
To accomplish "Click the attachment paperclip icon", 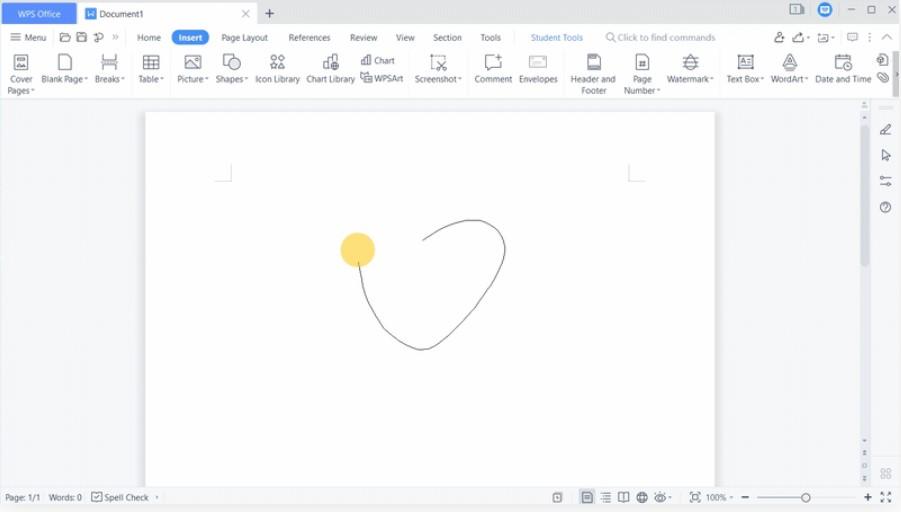I will coord(883,78).
